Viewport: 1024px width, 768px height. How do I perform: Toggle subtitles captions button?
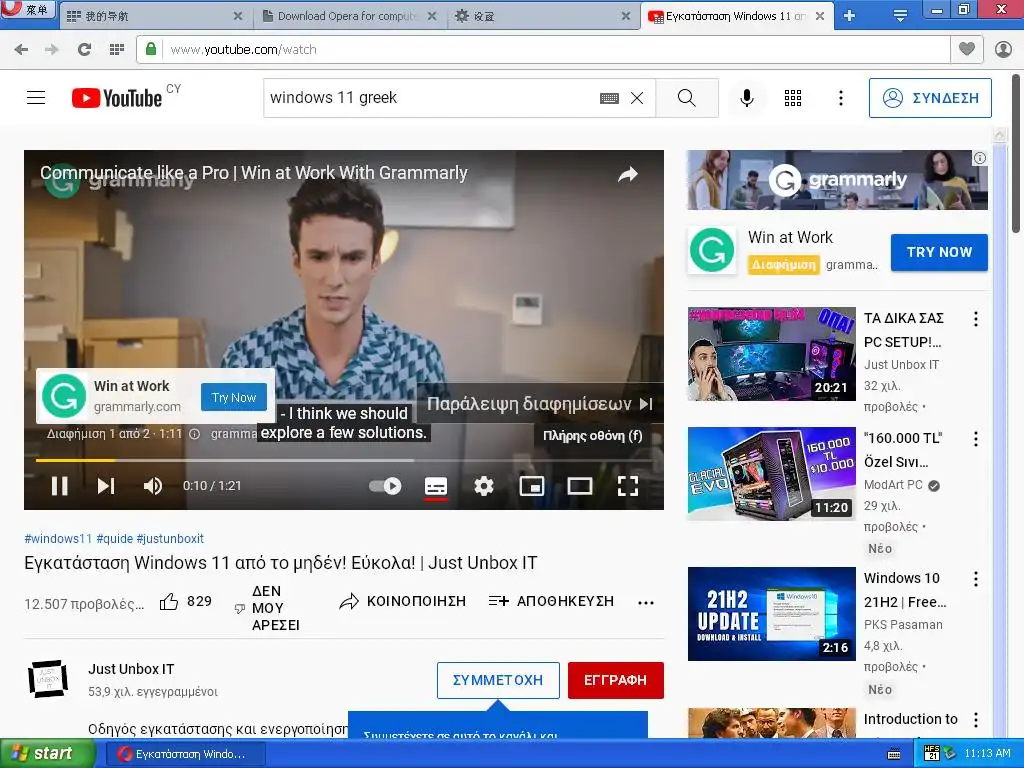(436, 486)
